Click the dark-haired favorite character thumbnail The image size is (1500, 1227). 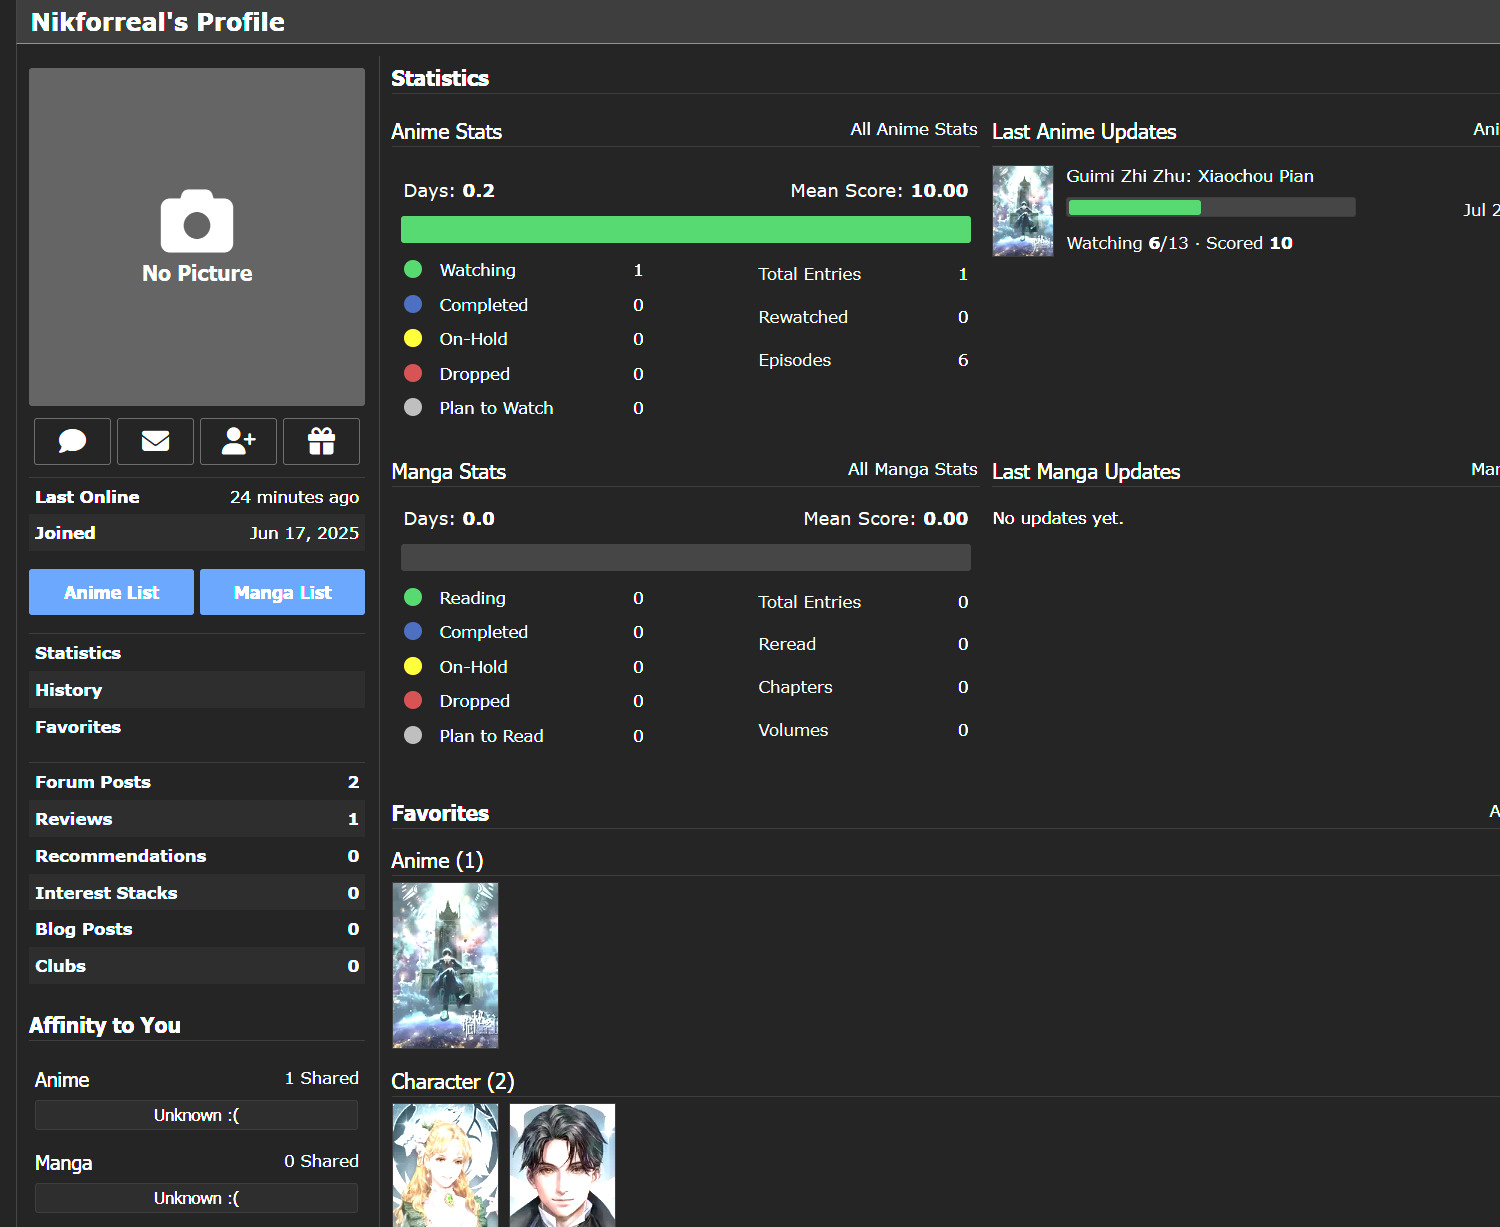click(x=562, y=1165)
